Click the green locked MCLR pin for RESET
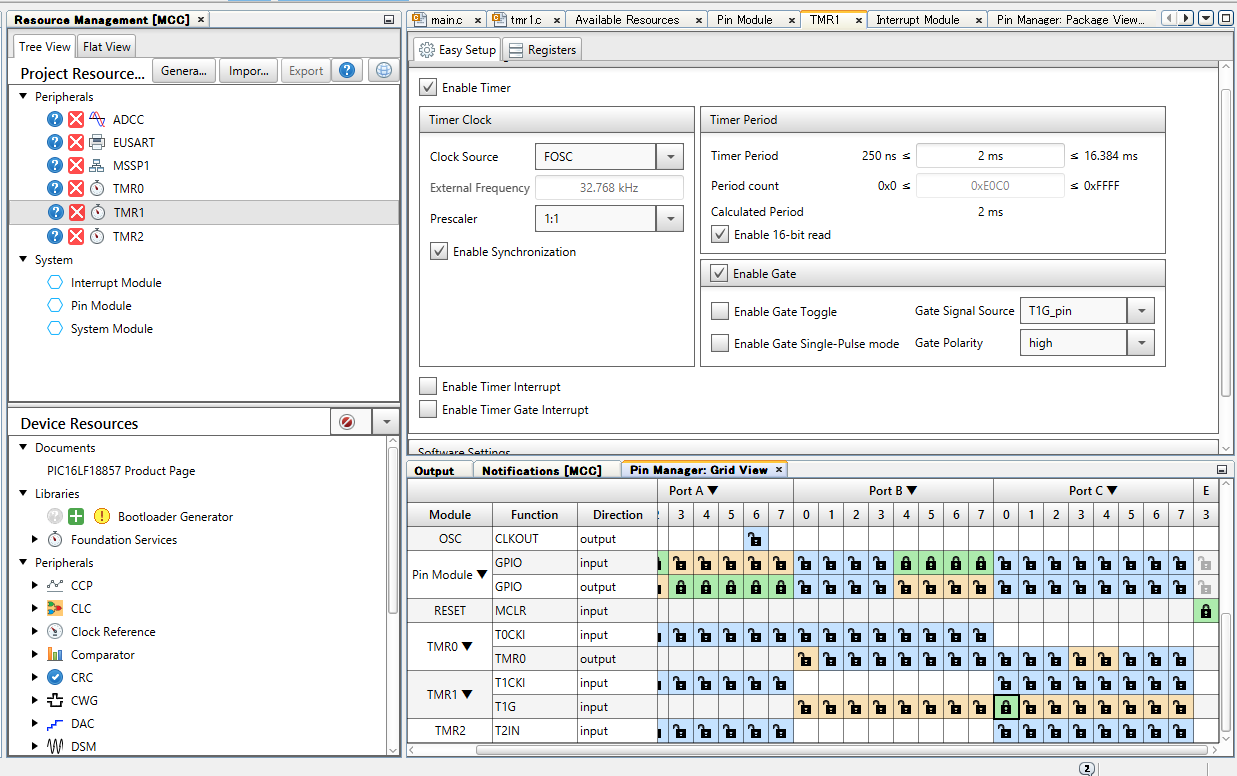This screenshot has width=1237, height=776. tap(1205, 611)
